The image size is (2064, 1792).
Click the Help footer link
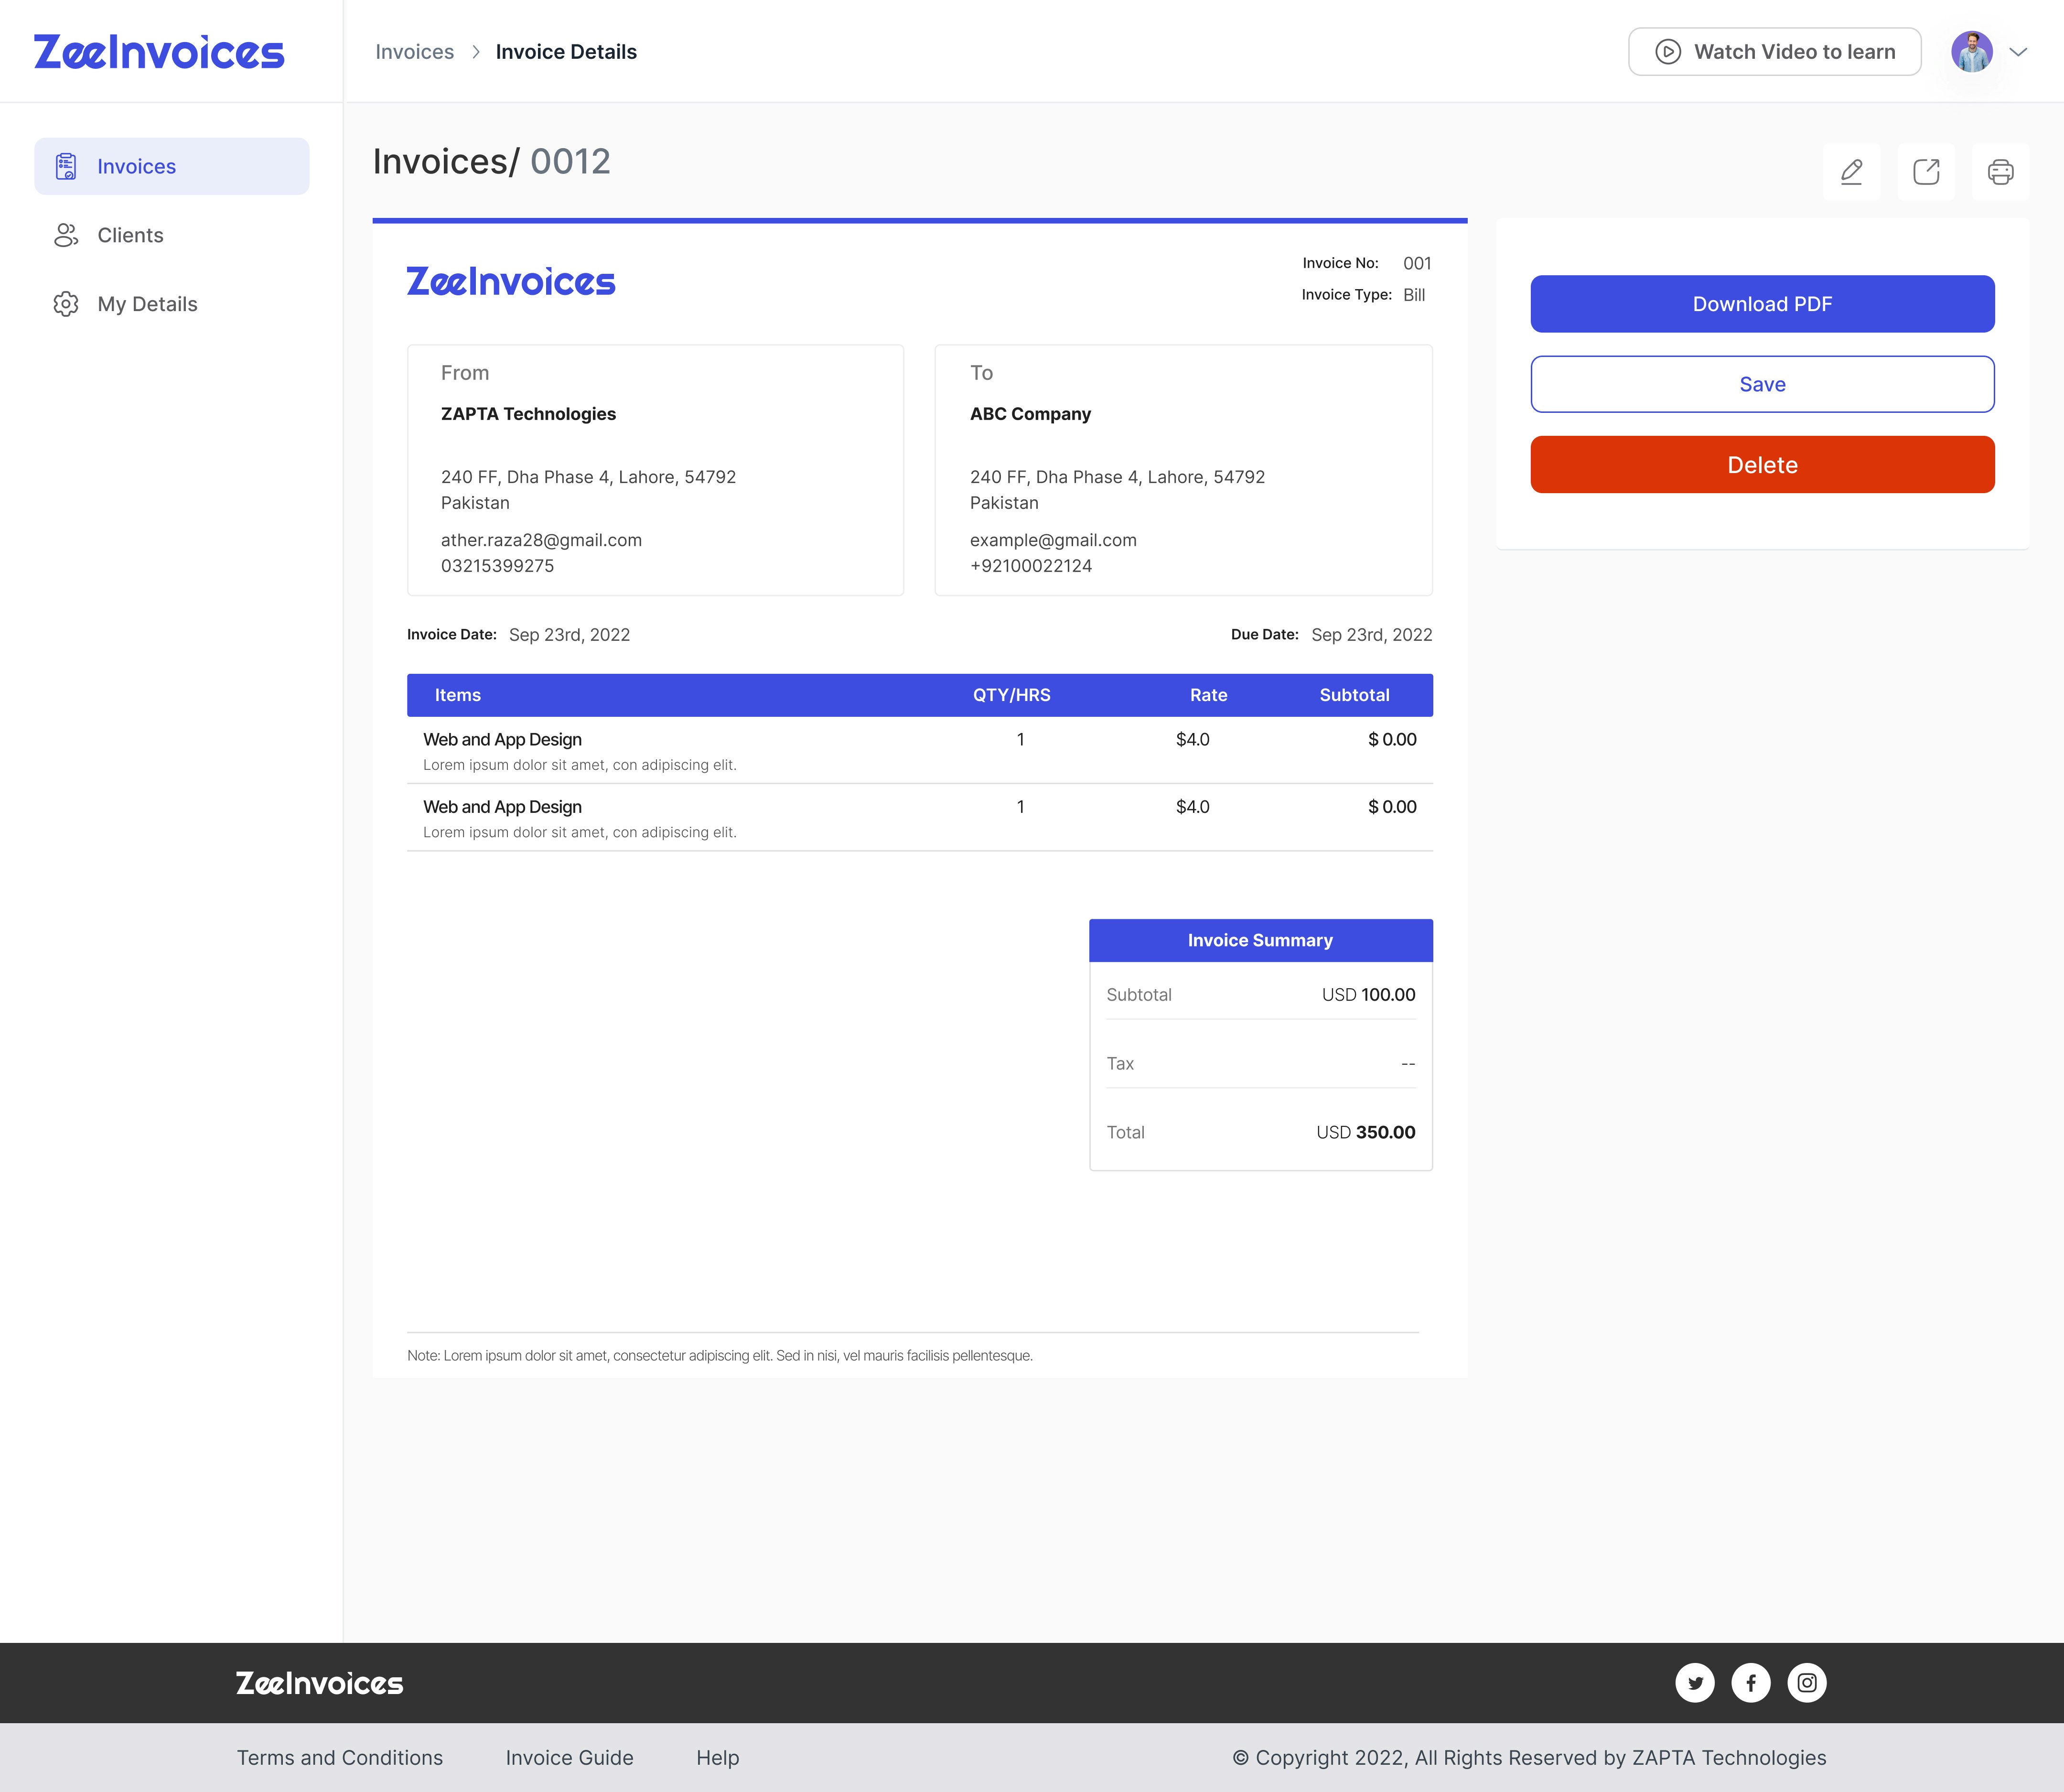[717, 1758]
